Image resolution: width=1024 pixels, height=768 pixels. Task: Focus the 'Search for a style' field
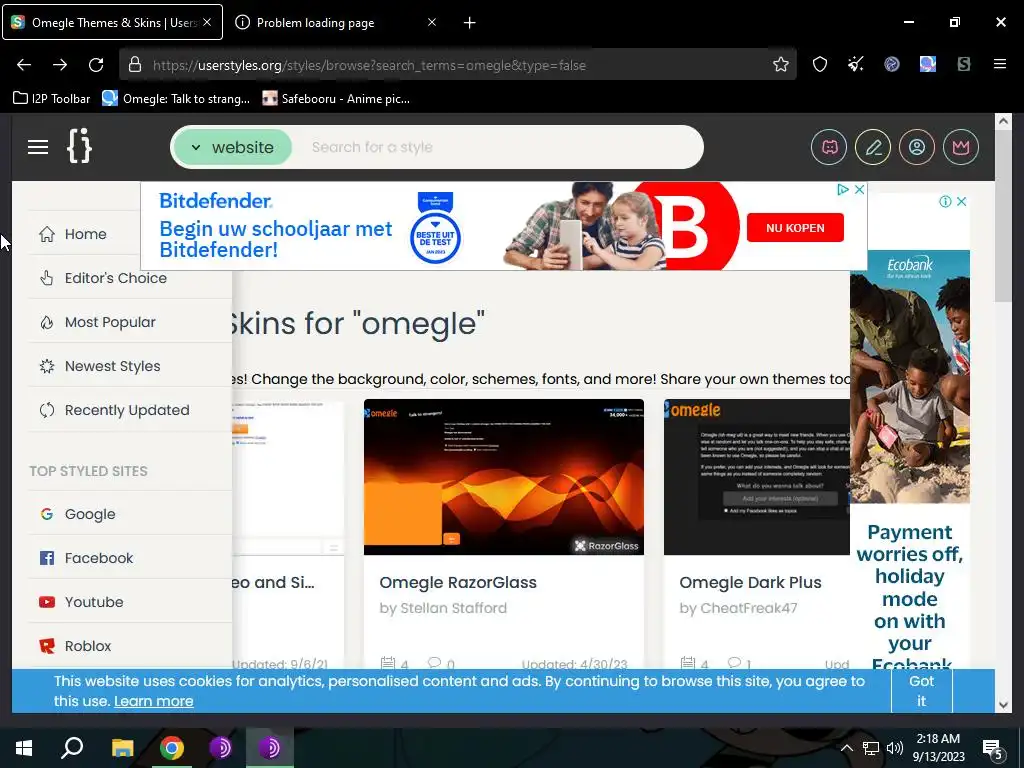pyautogui.click(x=496, y=147)
